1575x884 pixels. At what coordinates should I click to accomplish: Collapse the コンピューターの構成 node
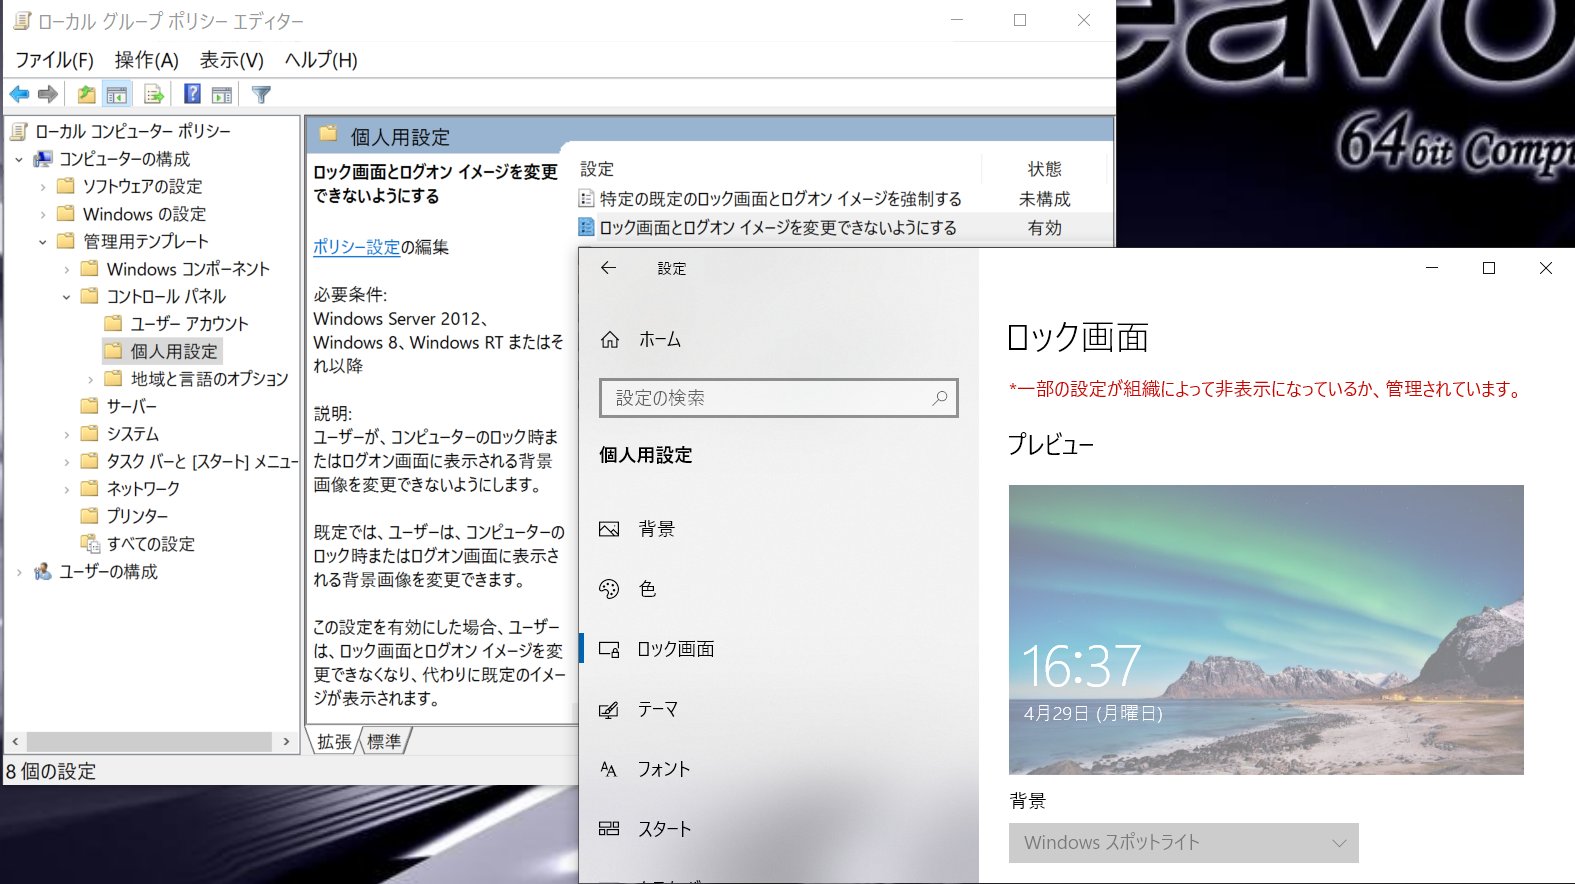click(19, 159)
